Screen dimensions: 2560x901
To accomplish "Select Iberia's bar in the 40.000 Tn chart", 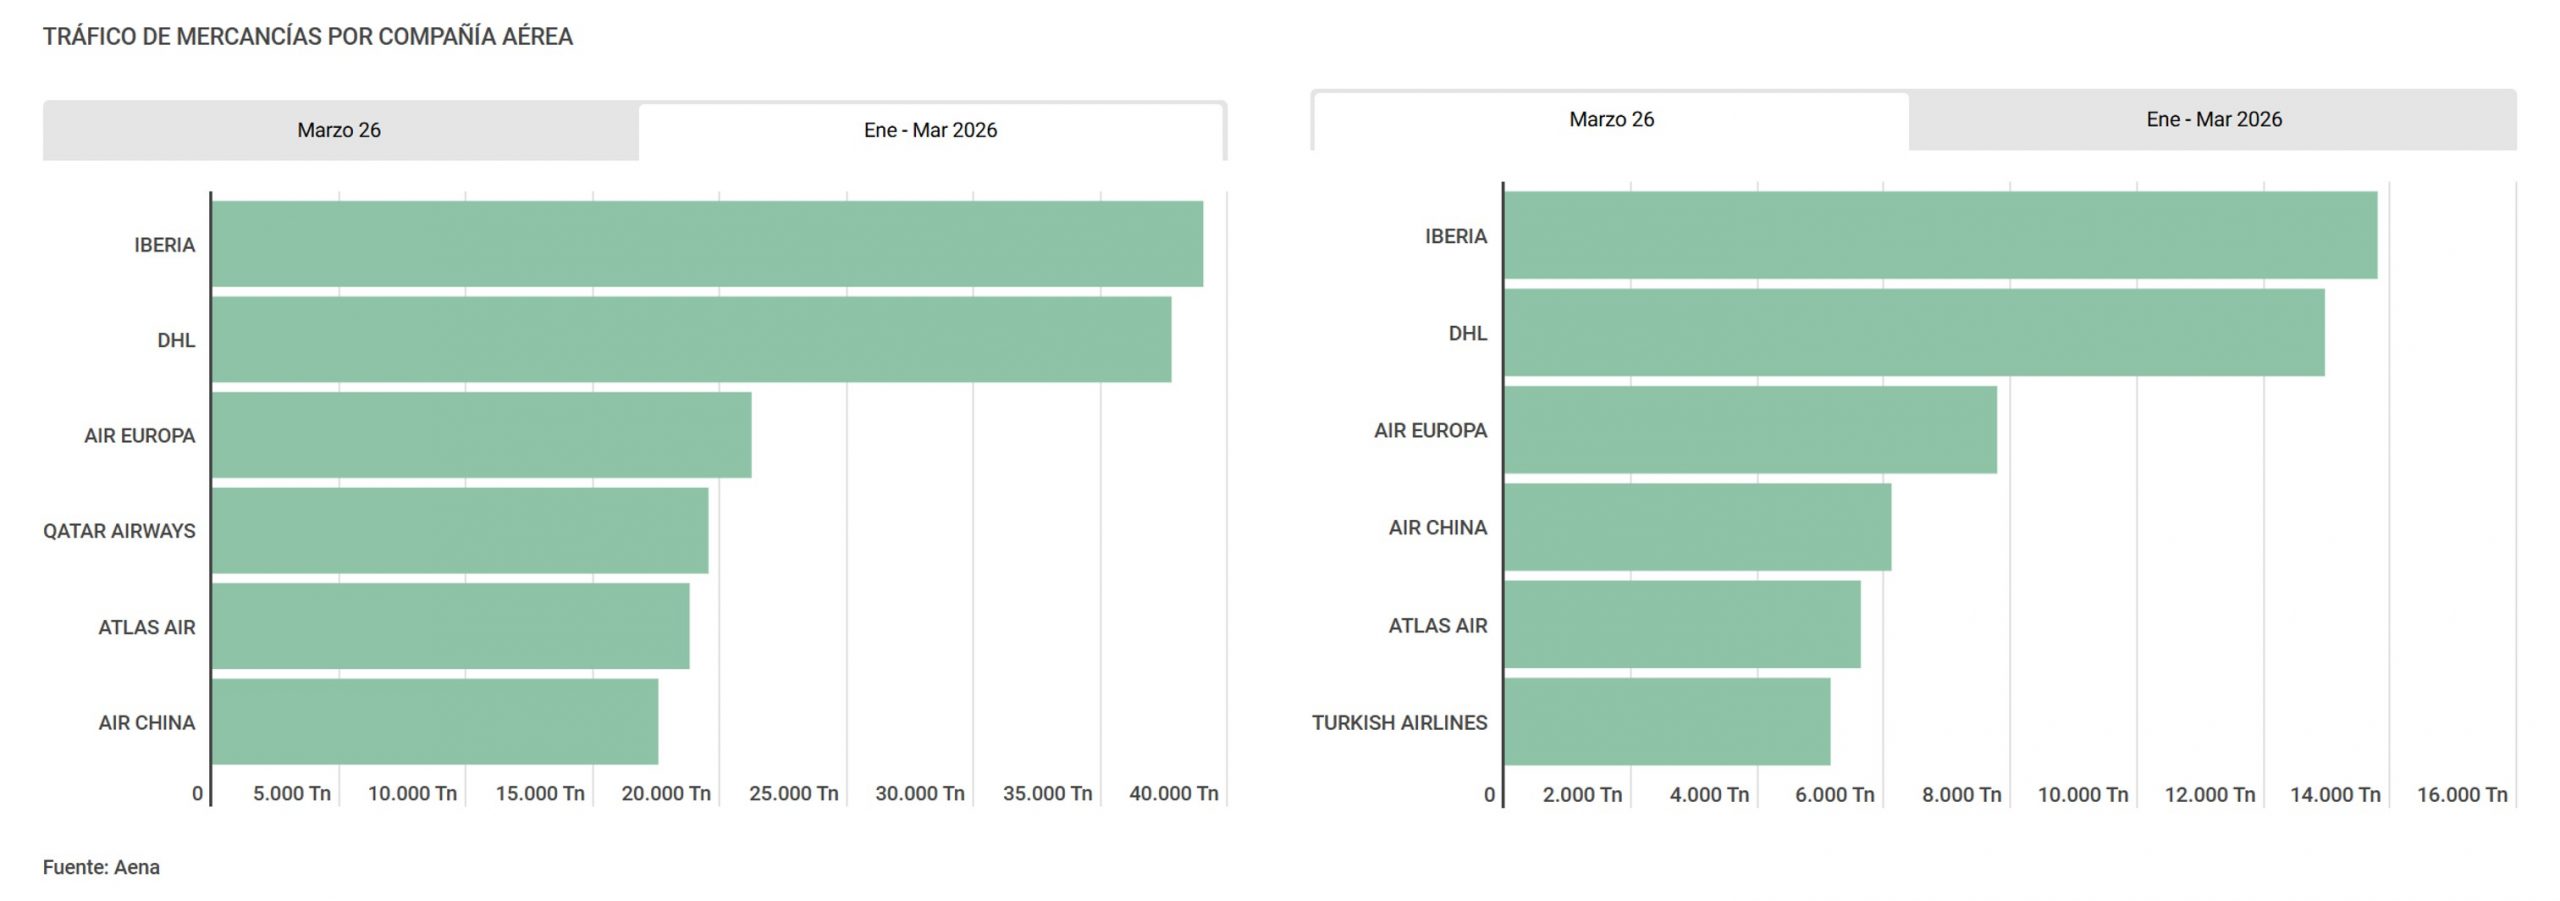I will 707,244.
